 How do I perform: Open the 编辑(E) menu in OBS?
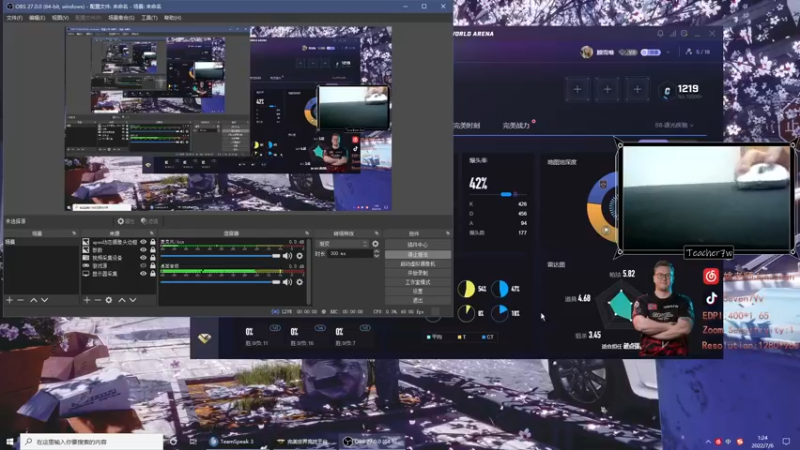37,18
